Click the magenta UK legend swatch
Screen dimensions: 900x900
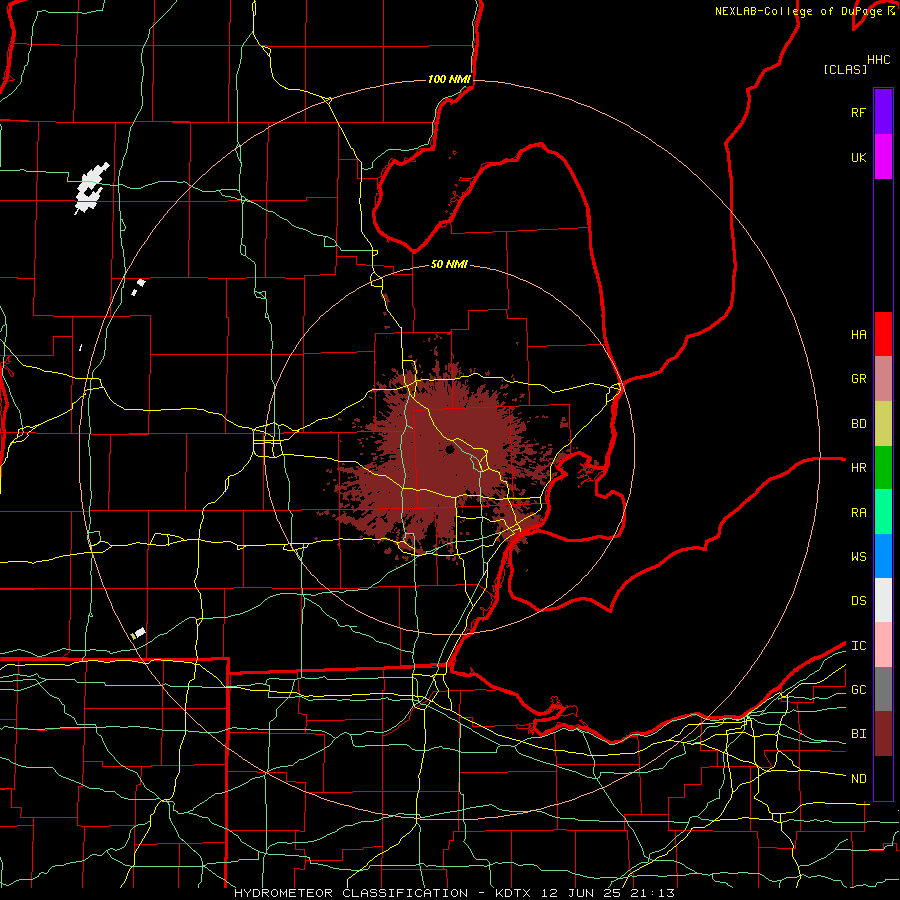point(883,157)
